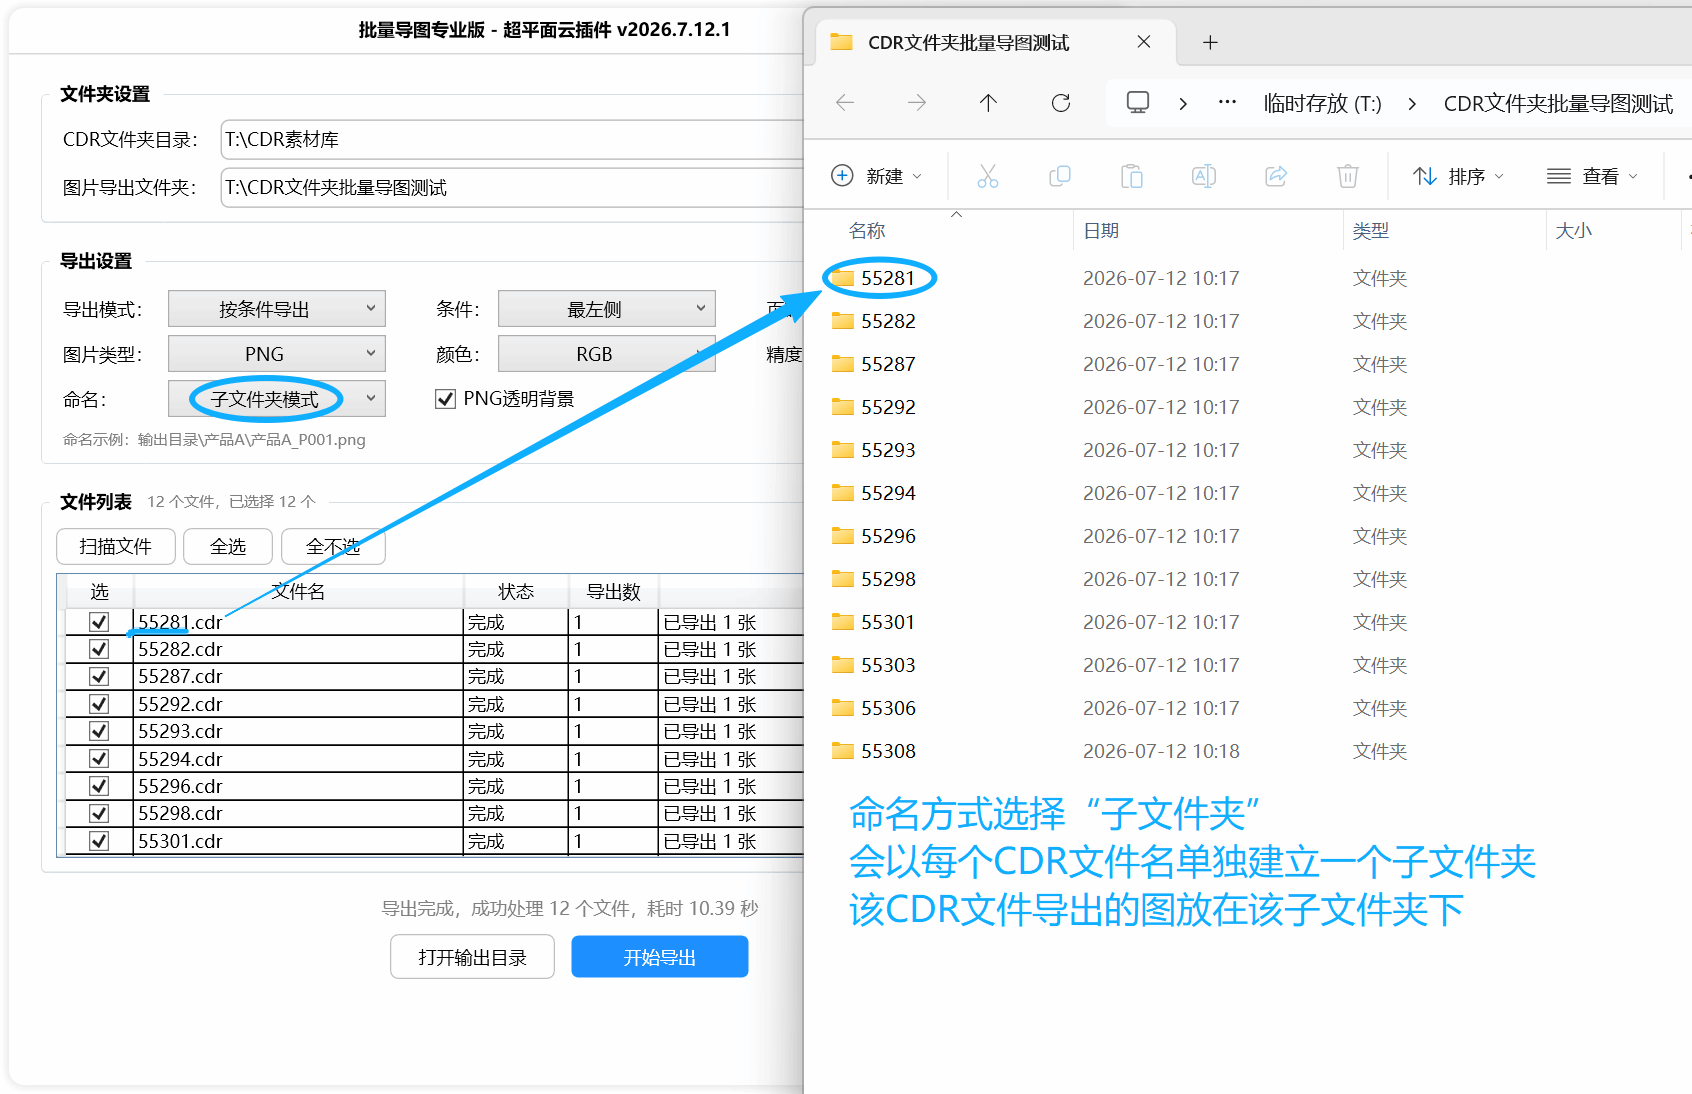Screen dimensions: 1692x1094
Task: Go up one folder level in Explorer
Action: tap(988, 103)
